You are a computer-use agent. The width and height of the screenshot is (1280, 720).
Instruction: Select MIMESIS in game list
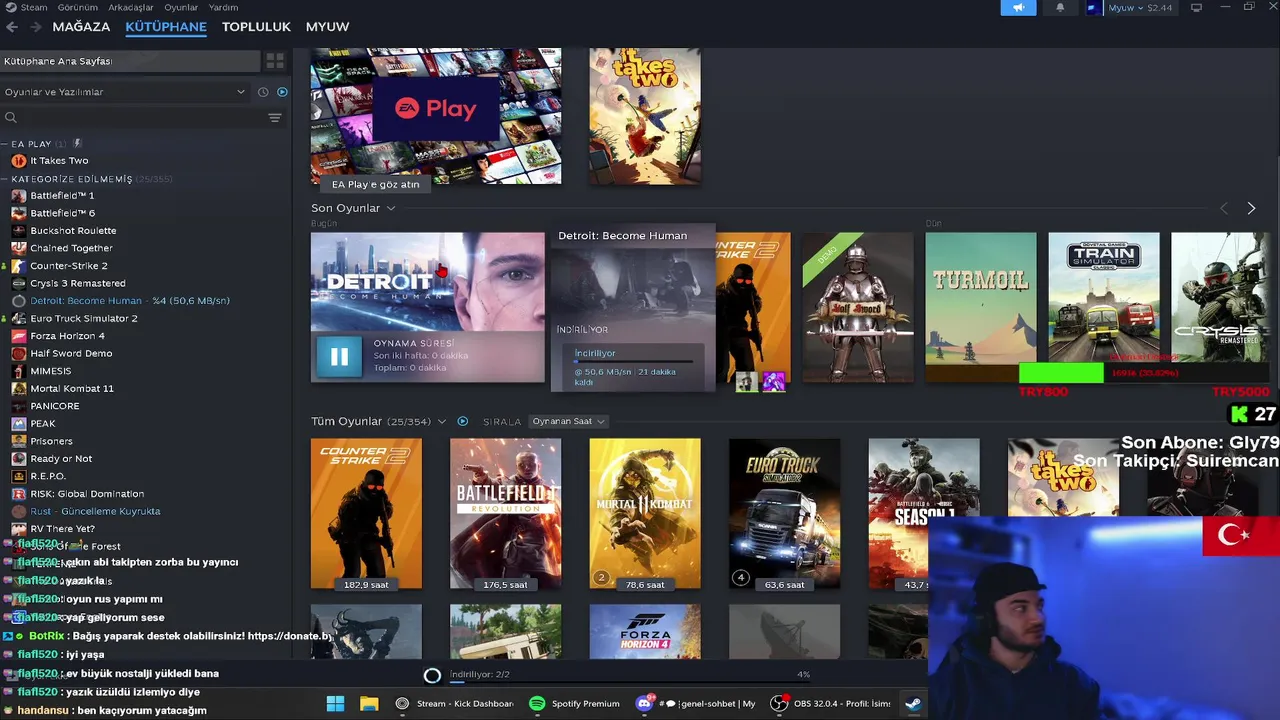click(50, 371)
